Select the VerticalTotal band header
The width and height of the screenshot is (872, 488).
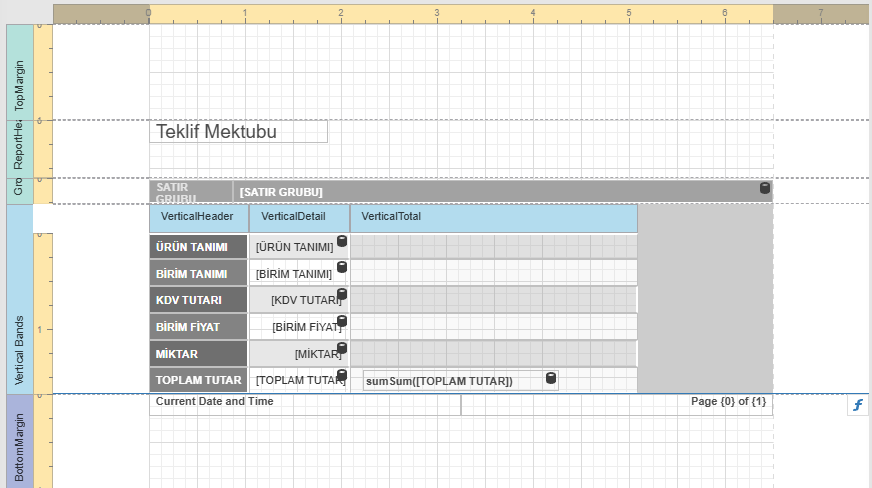pos(494,218)
